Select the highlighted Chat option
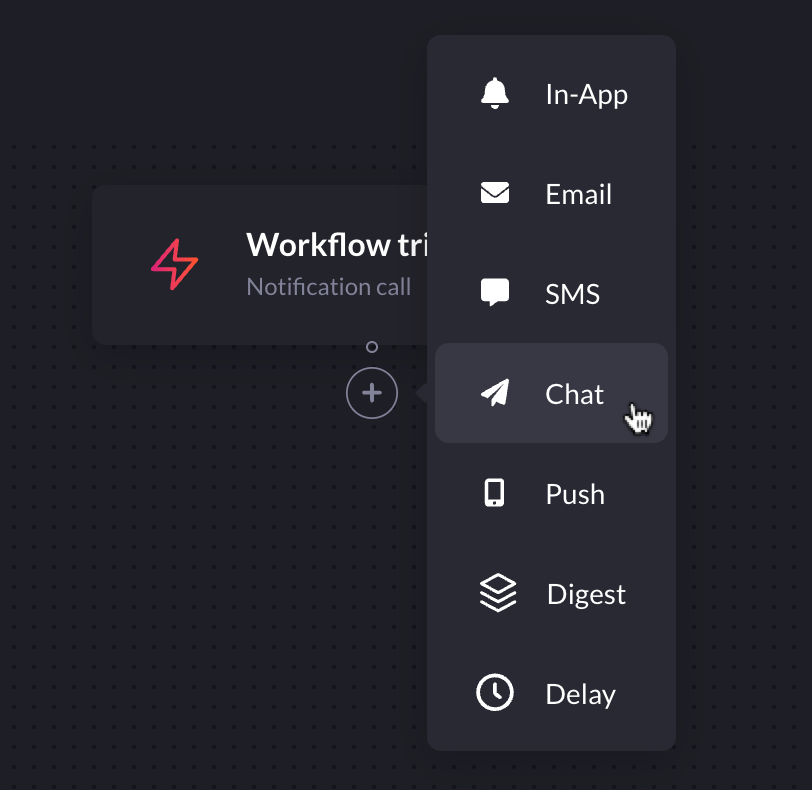812x790 pixels. coord(552,393)
